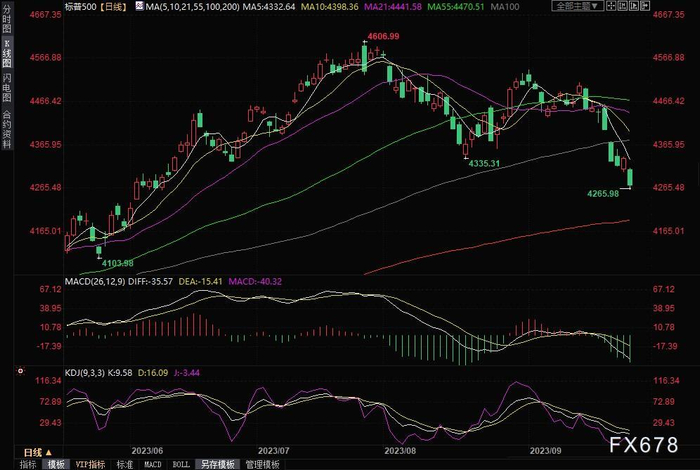
Task: Open the 闪电图 side tab
Action: pos(6,87)
